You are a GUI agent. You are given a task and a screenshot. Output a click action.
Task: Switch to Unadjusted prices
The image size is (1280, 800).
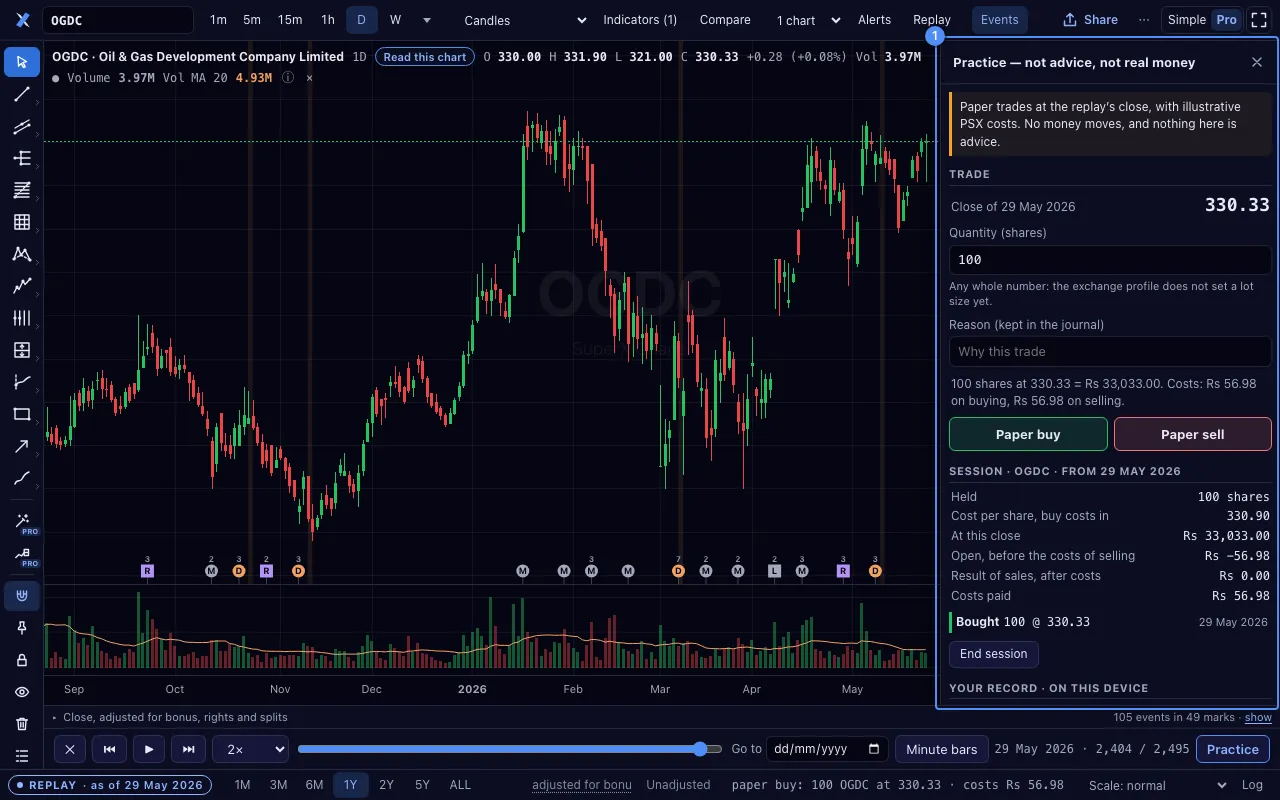click(678, 785)
